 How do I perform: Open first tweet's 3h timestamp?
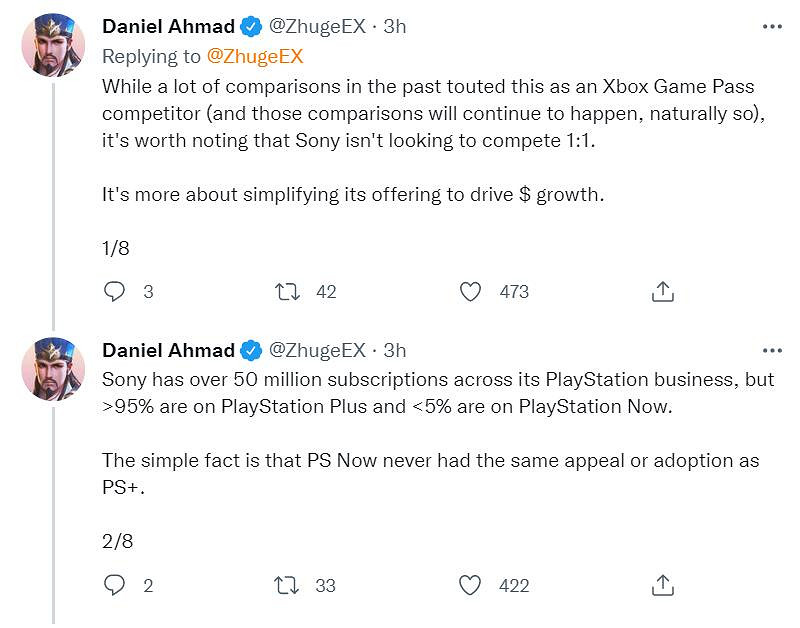[x=395, y=27]
